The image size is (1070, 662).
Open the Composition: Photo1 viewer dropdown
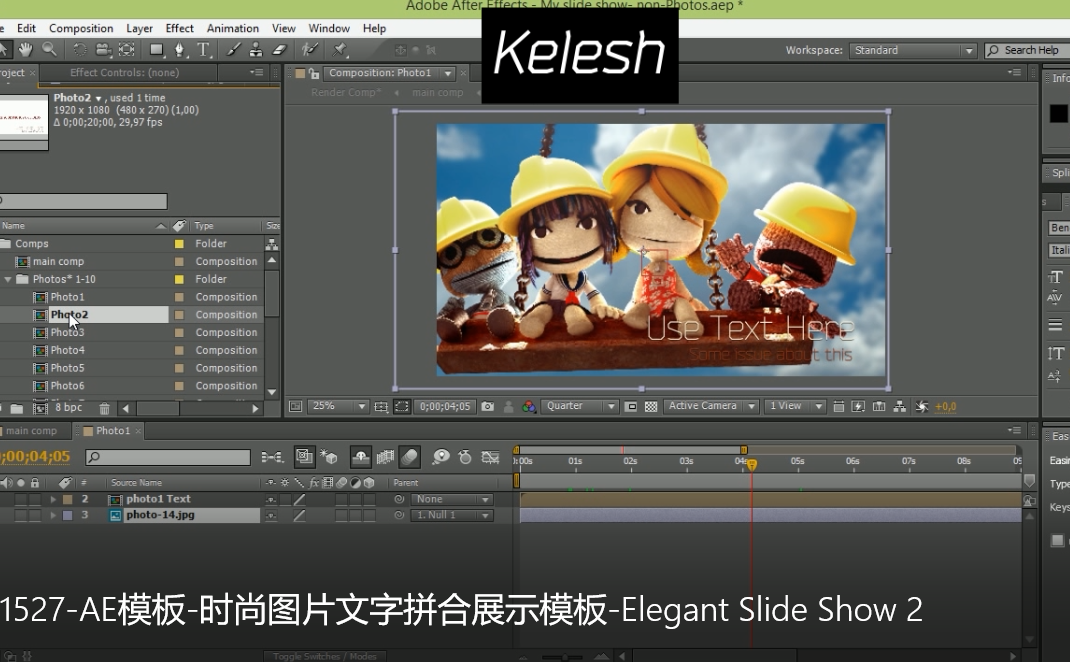(x=389, y=73)
